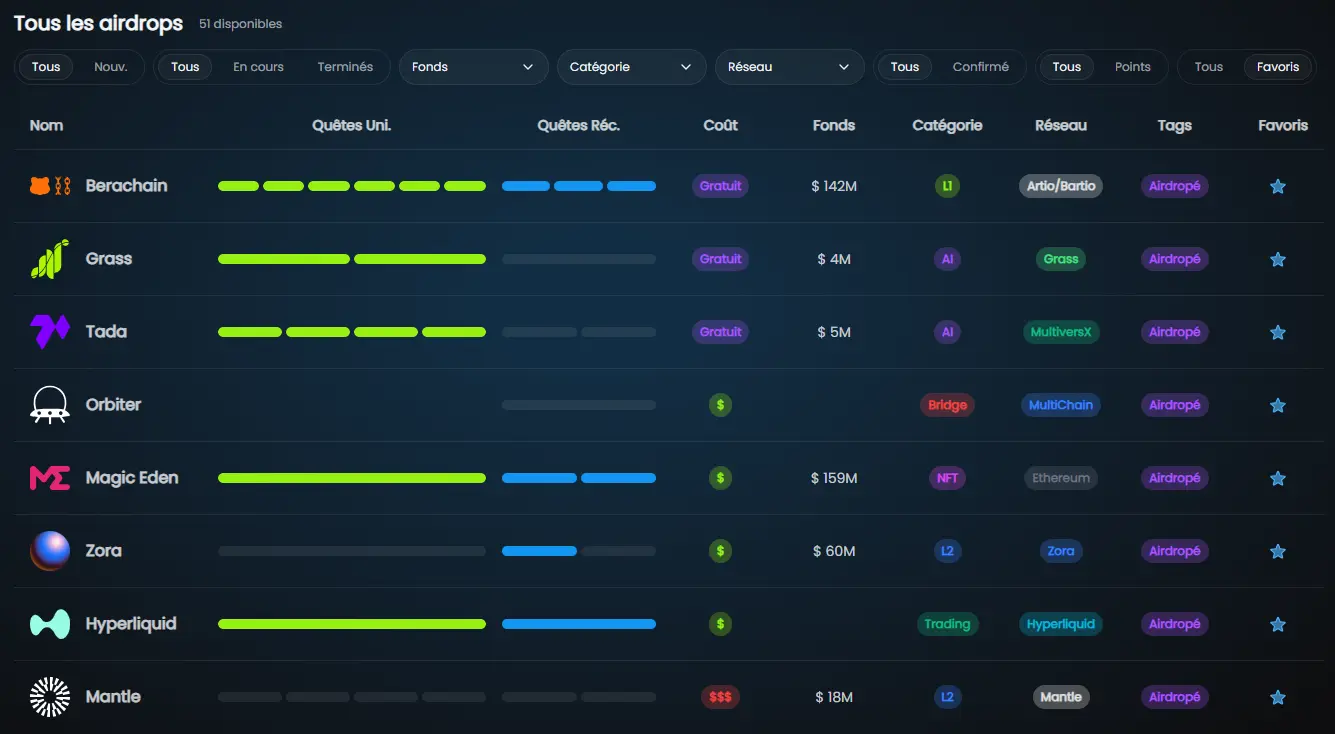
Task: Unstar the Zora airdrop
Action: pyautogui.click(x=1278, y=550)
